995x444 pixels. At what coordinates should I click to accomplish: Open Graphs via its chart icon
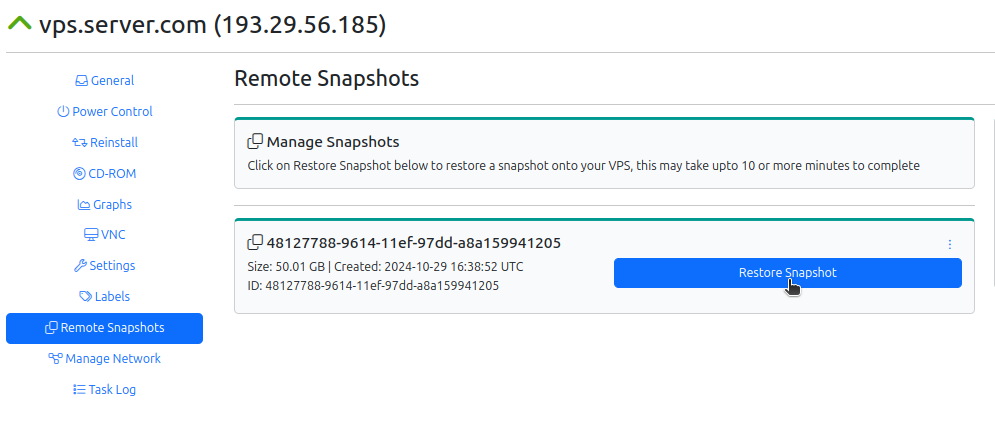[84, 205]
